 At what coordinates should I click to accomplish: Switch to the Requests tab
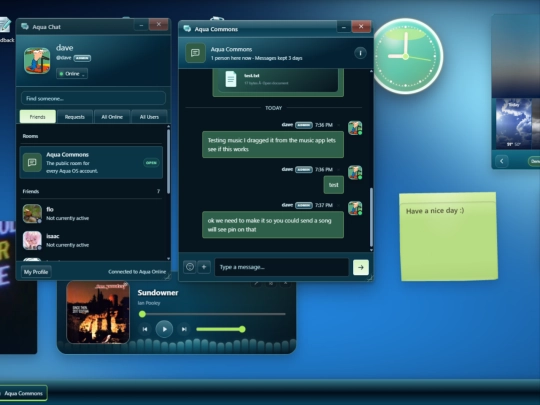pyautogui.click(x=75, y=117)
